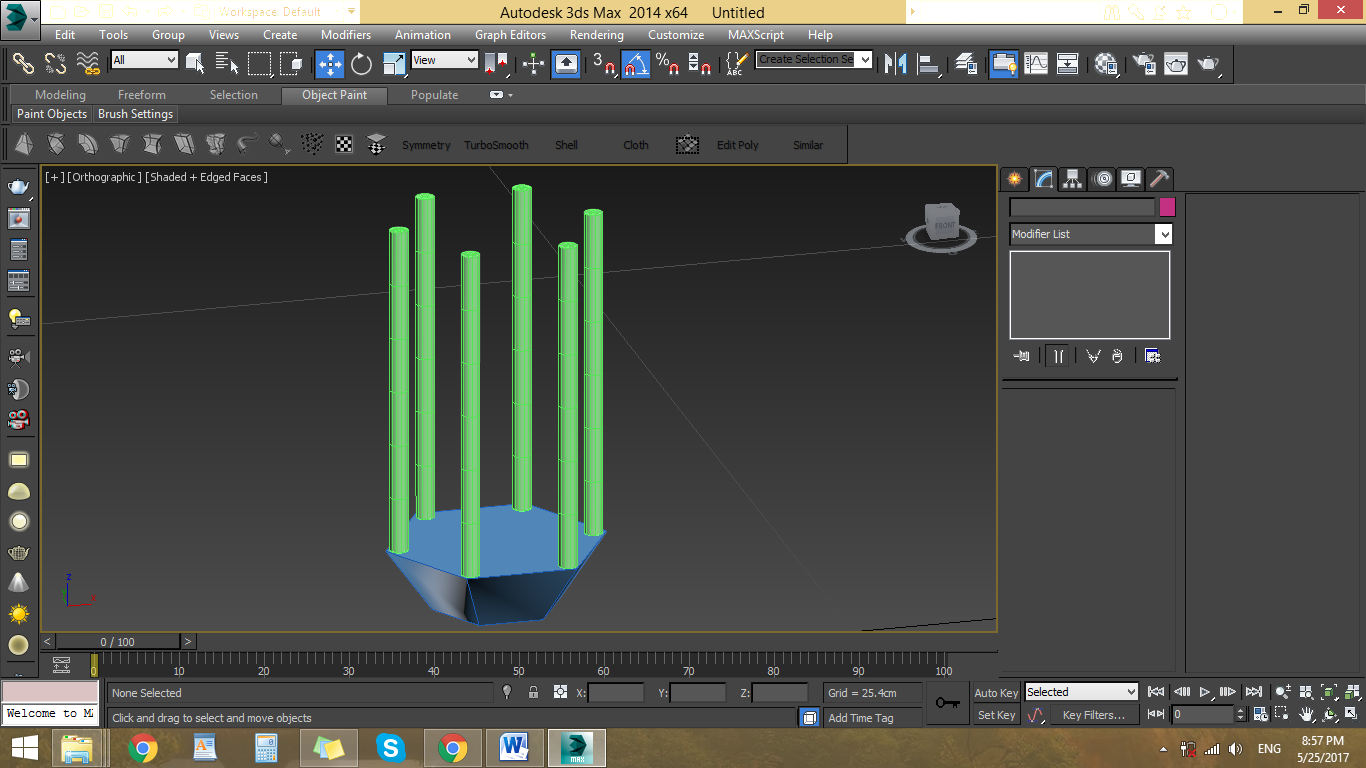This screenshot has width=1366, height=768.
Task: Open the Utilities panel hammer icon
Action: [1159, 179]
